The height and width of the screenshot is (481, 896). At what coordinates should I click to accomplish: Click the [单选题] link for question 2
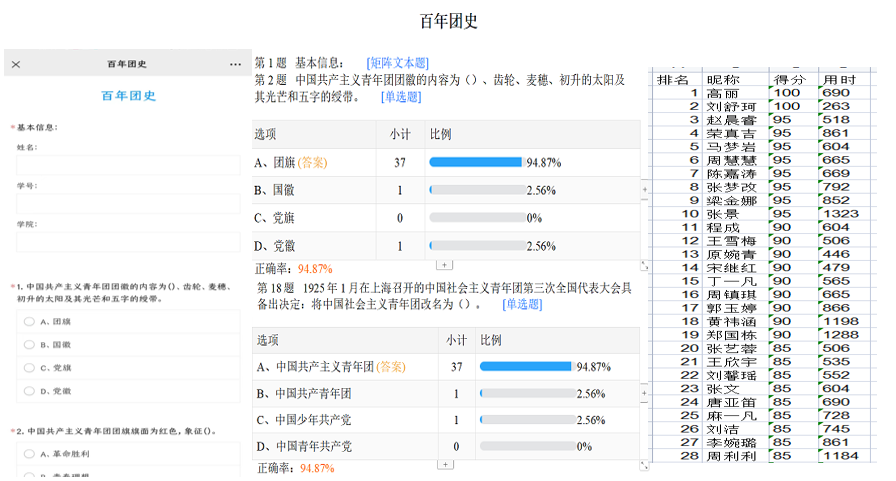pos(401,97)
